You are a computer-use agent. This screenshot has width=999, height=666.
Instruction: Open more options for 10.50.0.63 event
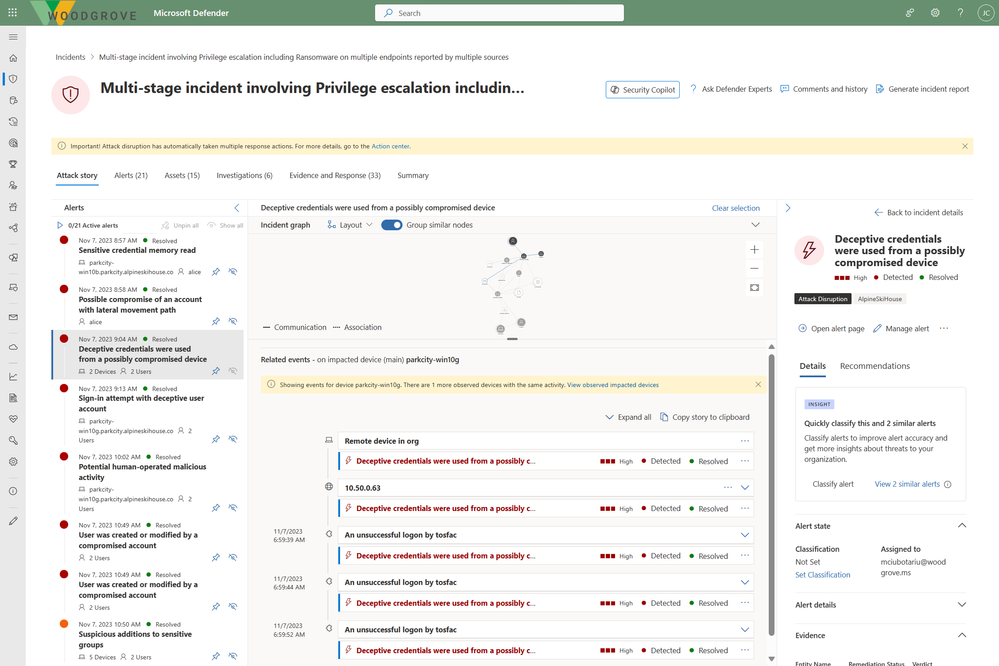[x=728, y=488]
